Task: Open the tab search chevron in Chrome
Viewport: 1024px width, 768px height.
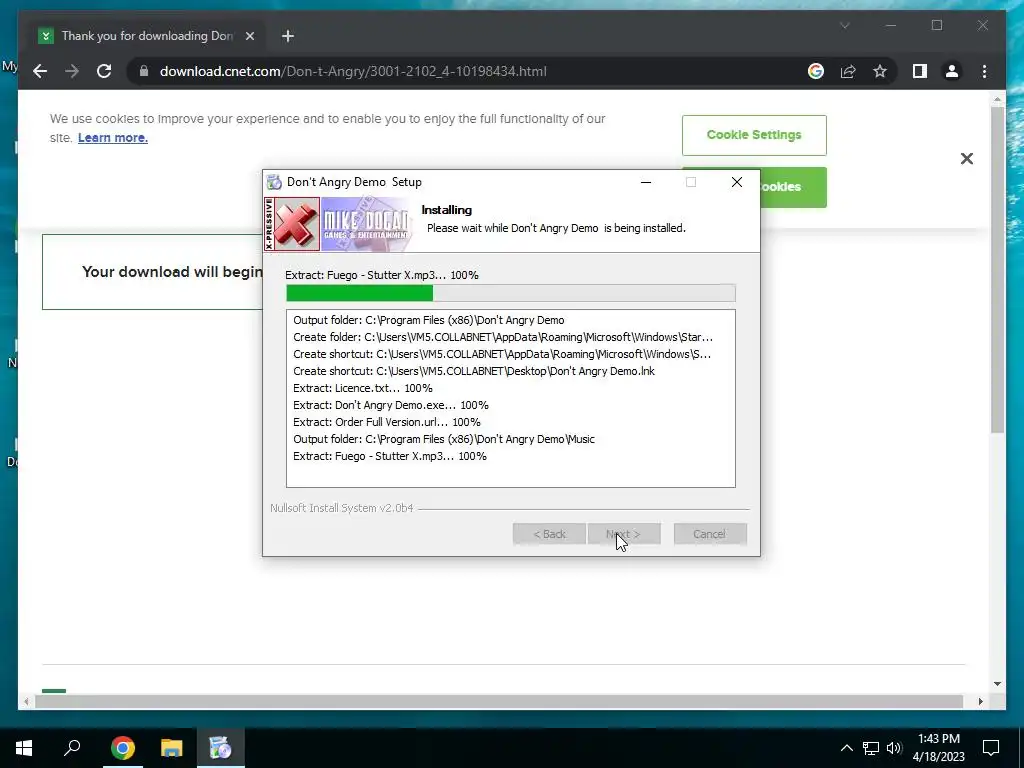Action: tap(844, 25)
